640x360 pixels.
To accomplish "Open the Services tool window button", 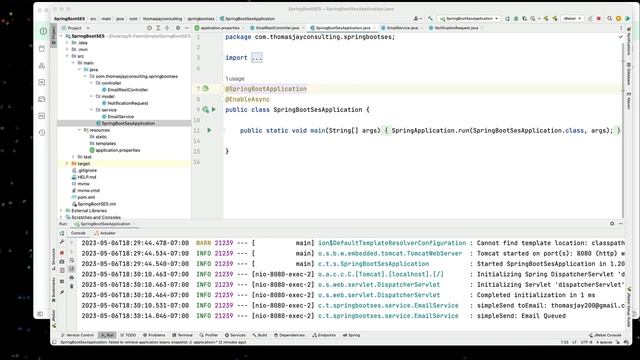I will [x=235, y=335].
